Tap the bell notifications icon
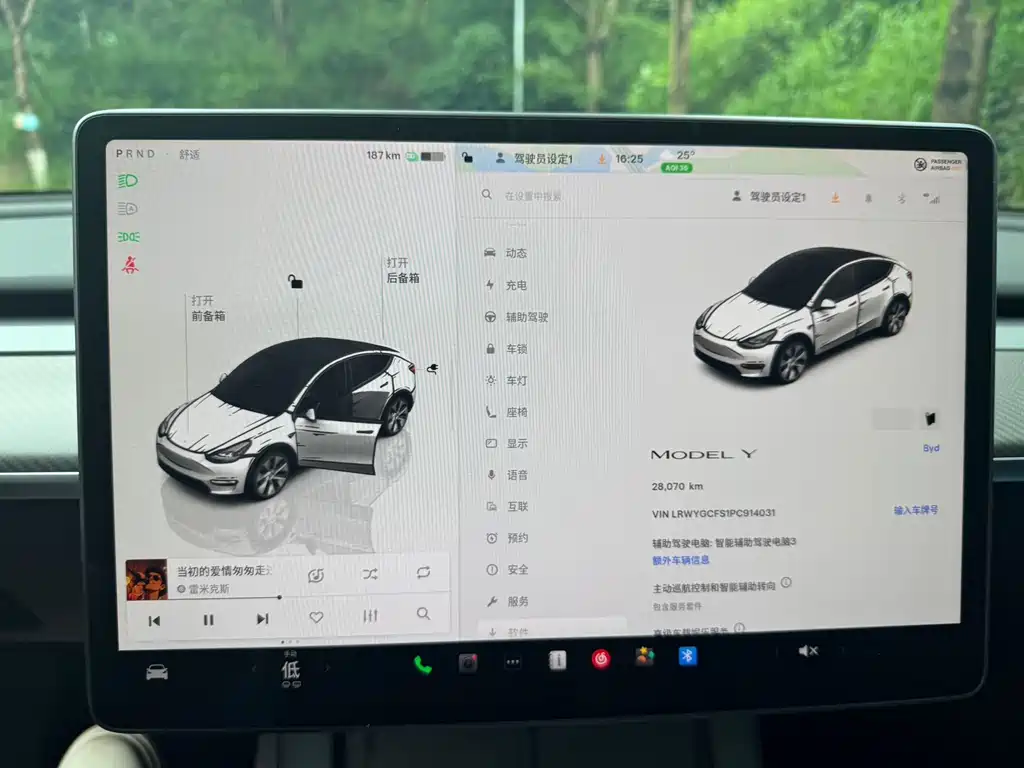The image size is (1024, 768). [868, 199]
